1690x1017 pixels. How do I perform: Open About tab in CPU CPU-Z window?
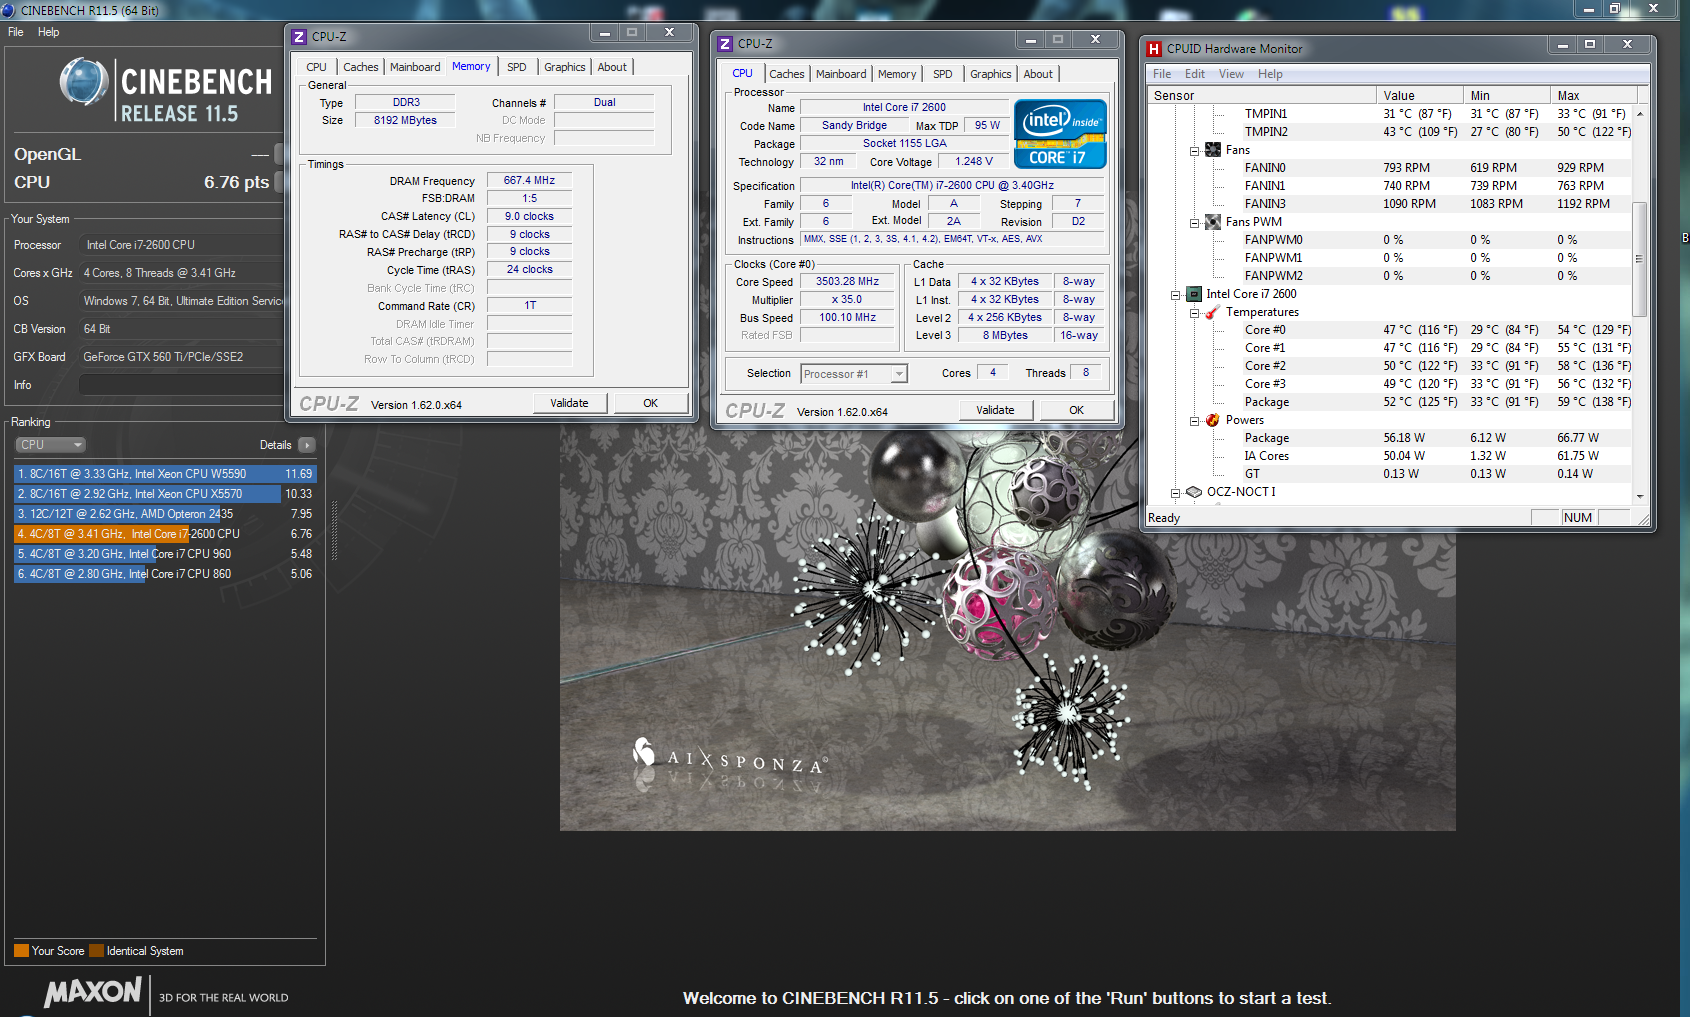1038,74
